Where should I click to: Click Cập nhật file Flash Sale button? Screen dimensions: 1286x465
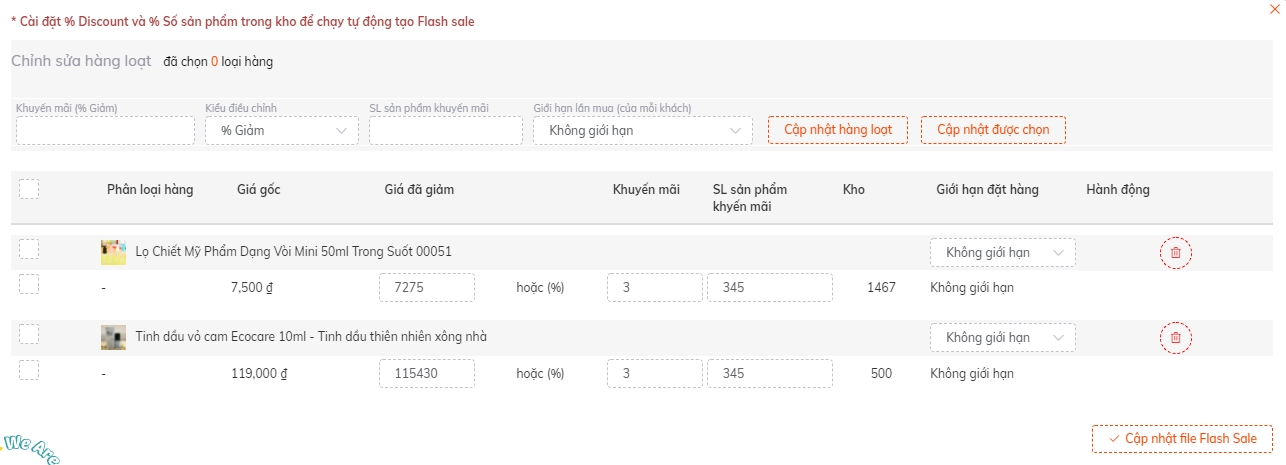[x=1182, y=439]
